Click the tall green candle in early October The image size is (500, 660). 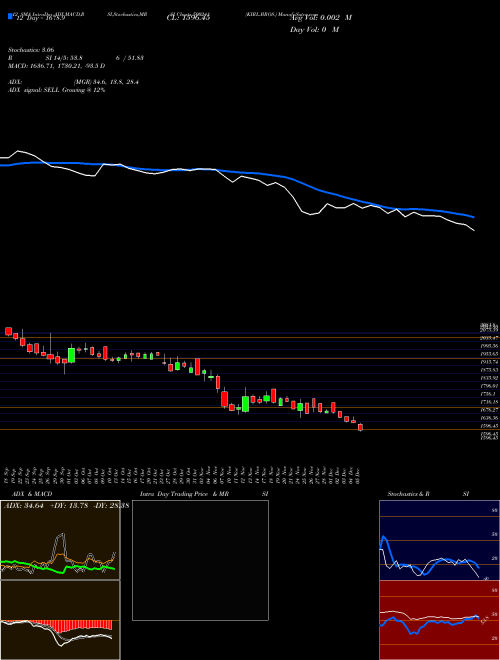[x=72, y=355]
